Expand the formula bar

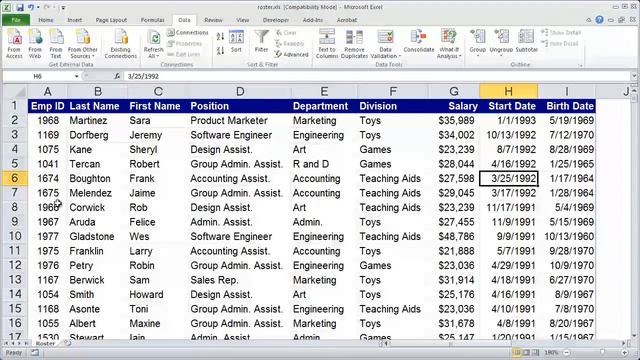pos(634,76)
